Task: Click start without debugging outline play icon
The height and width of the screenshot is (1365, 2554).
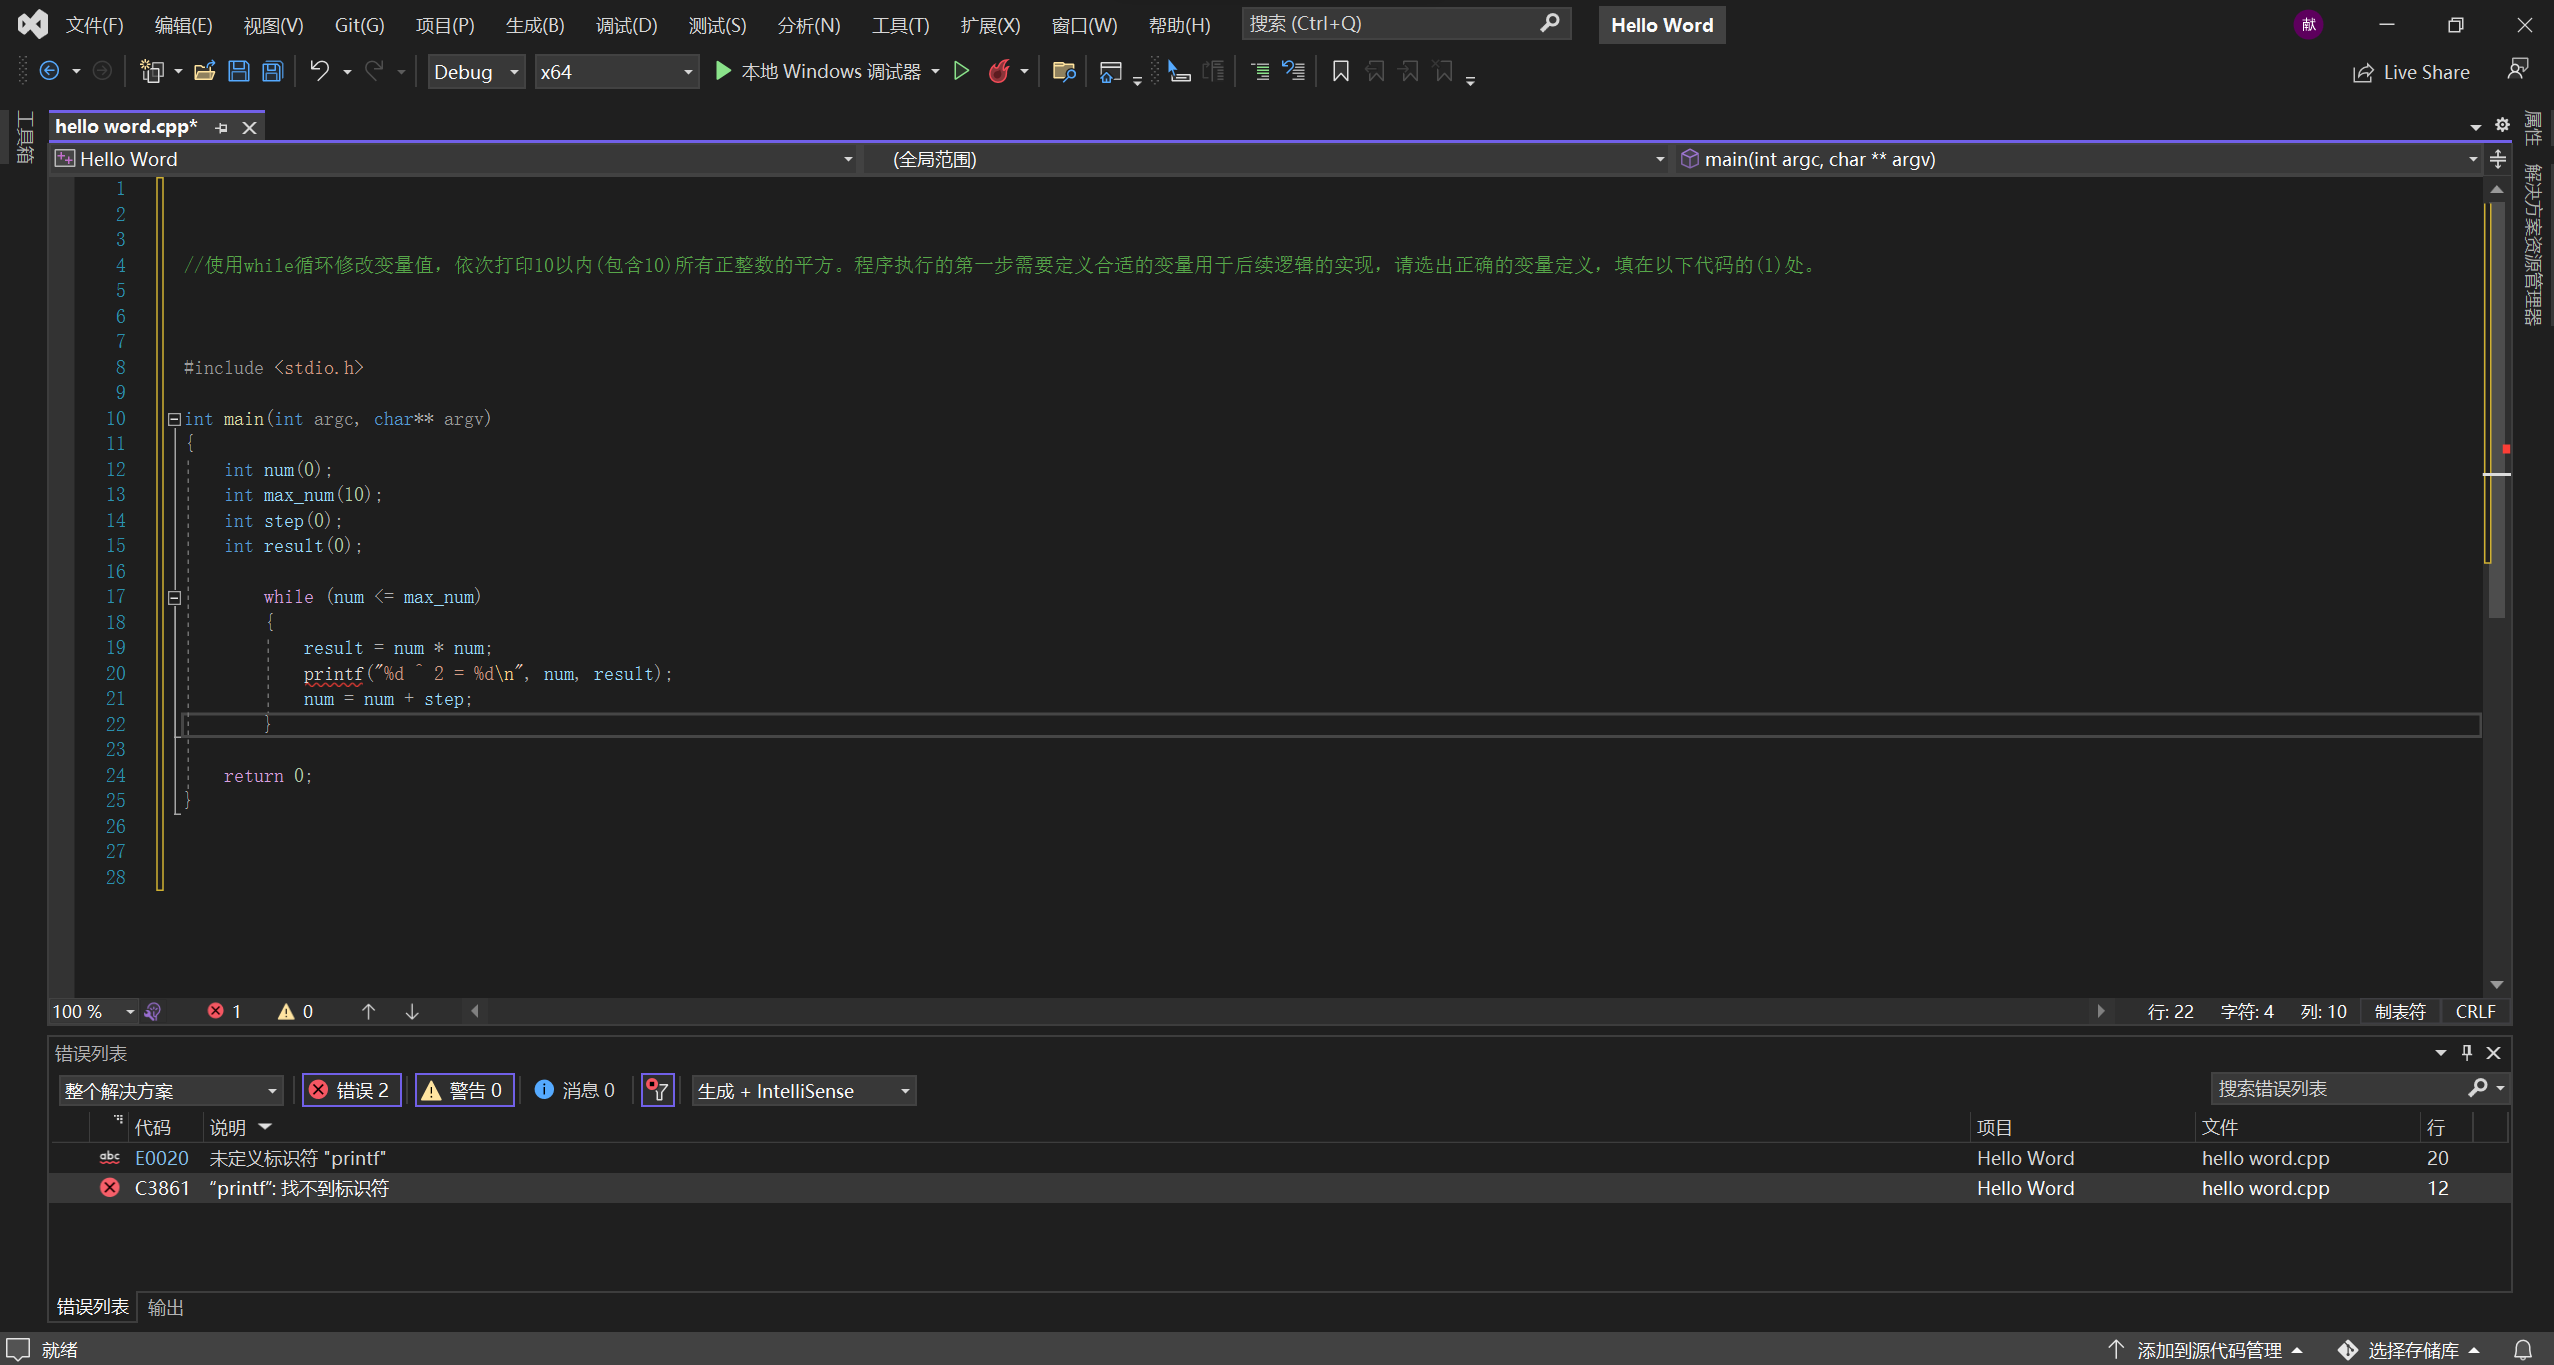Action: (x=961, y=71)
